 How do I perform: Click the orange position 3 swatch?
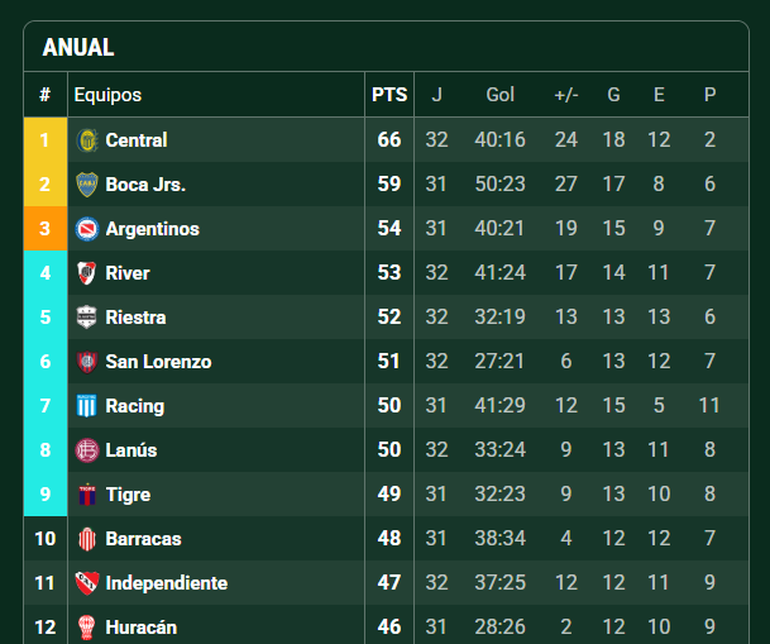coord(45,229)
